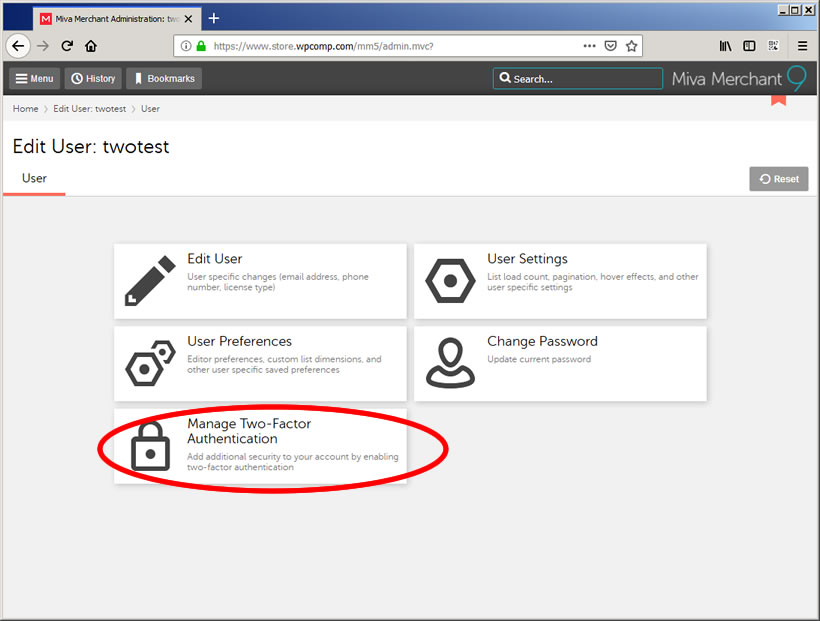Click the Two-Factor Authentication padlock icon

[x=150, y=446]
